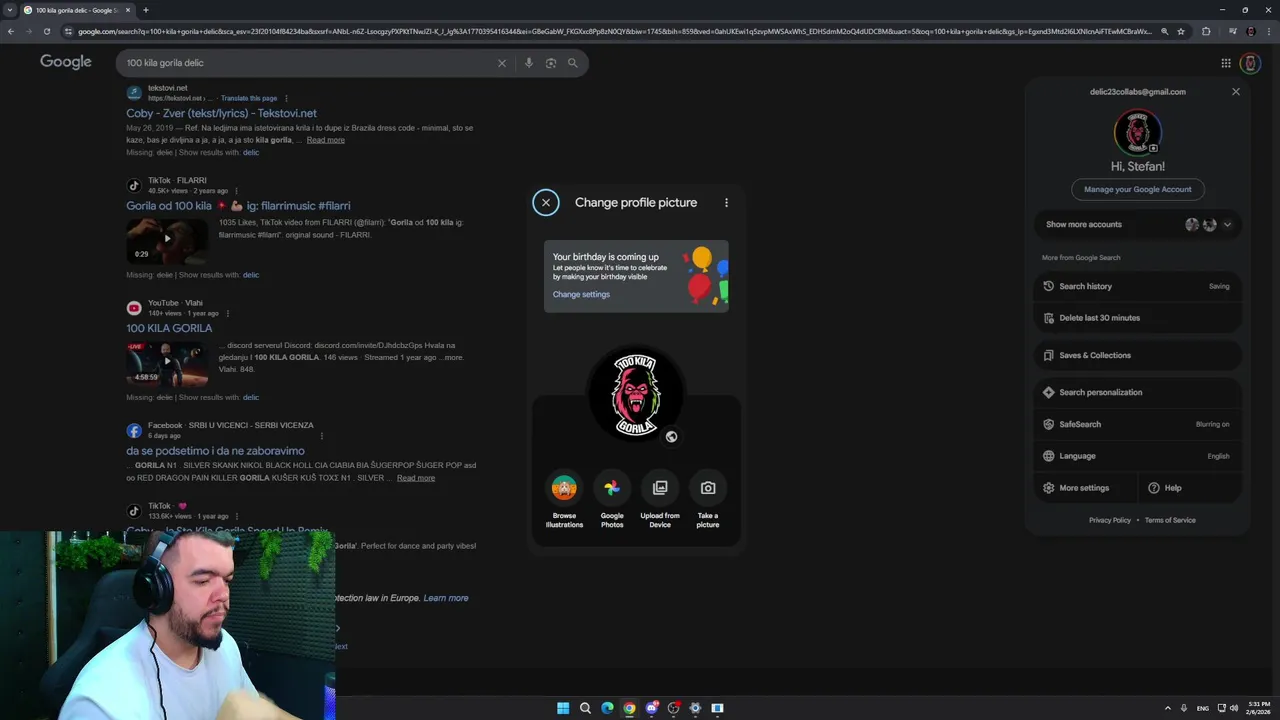Image resolution: width=1280 pixels, height=720 pixels.
Task: Open Chrome tab search dropdown
Action: [x=10, y=10]
